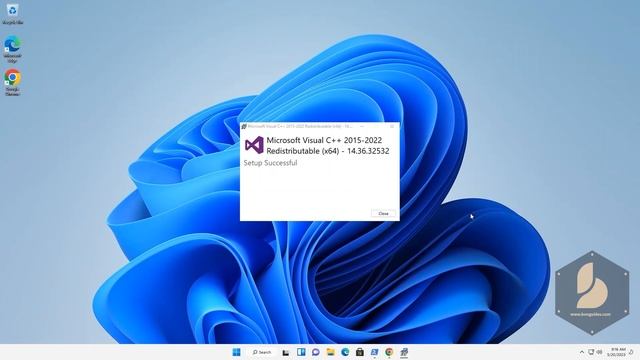Open the Recycle Bin desktop icon

[x=12, y=13]
